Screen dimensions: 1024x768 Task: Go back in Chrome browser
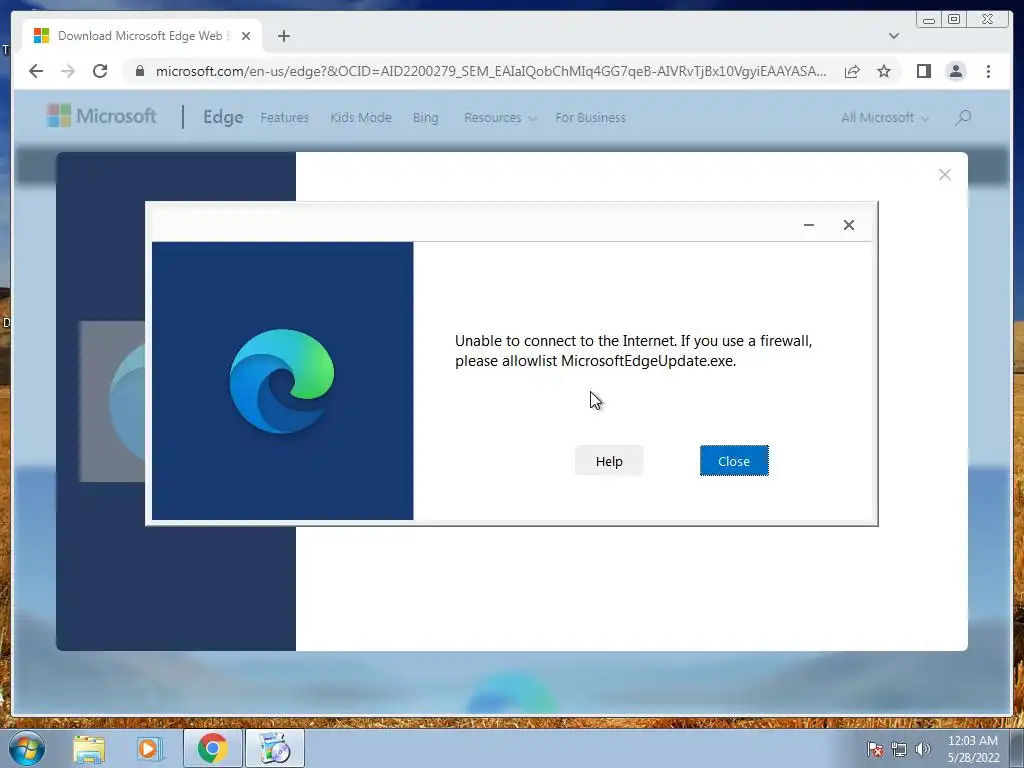click(x=36, y=71)
